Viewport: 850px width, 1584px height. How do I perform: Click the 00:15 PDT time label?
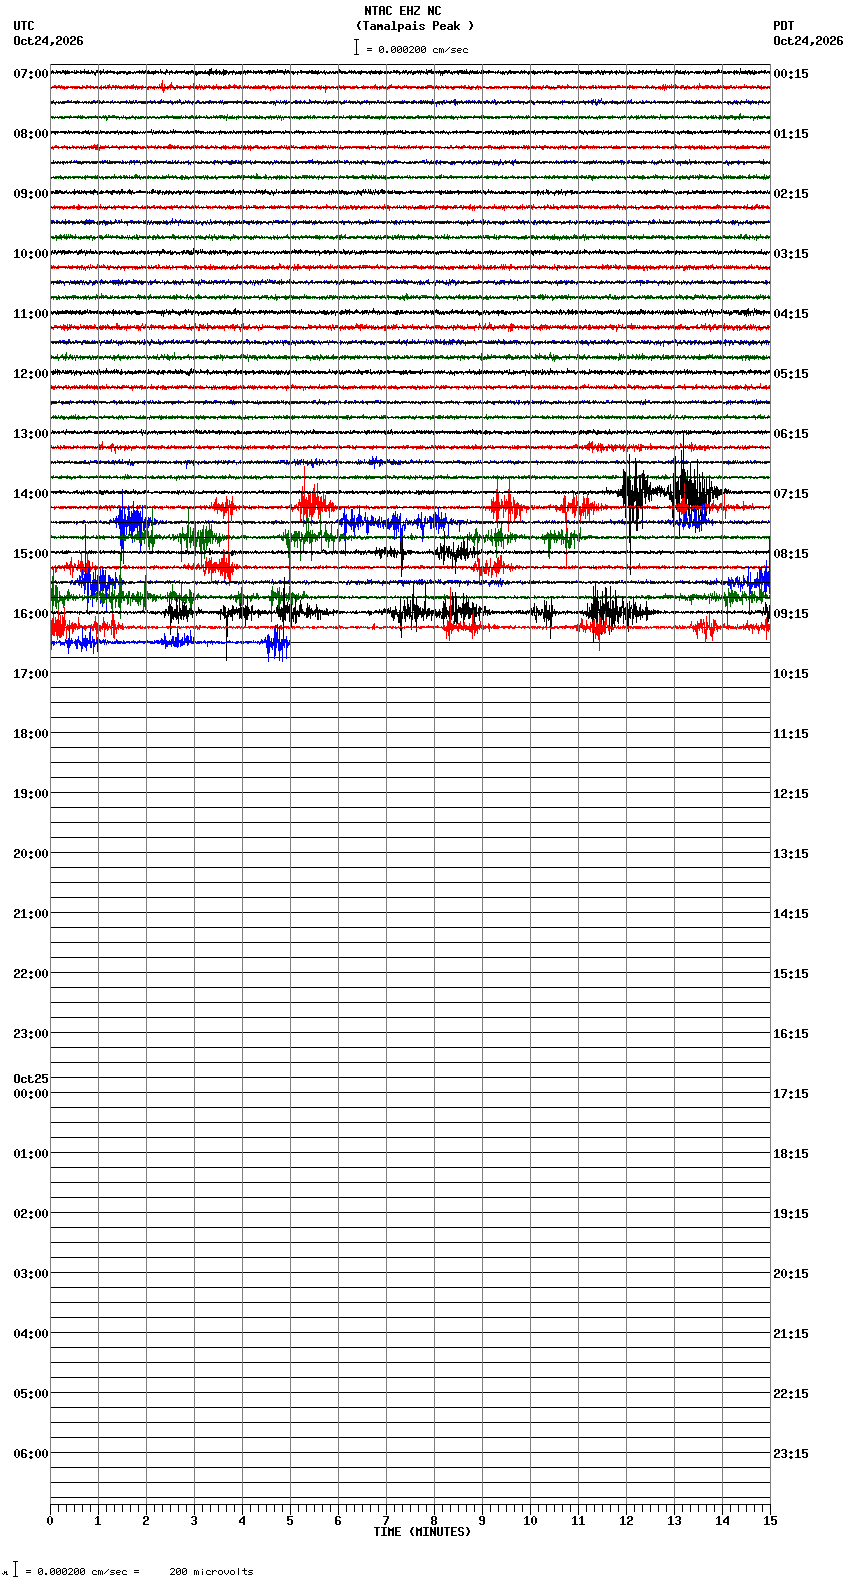point(791,74)
